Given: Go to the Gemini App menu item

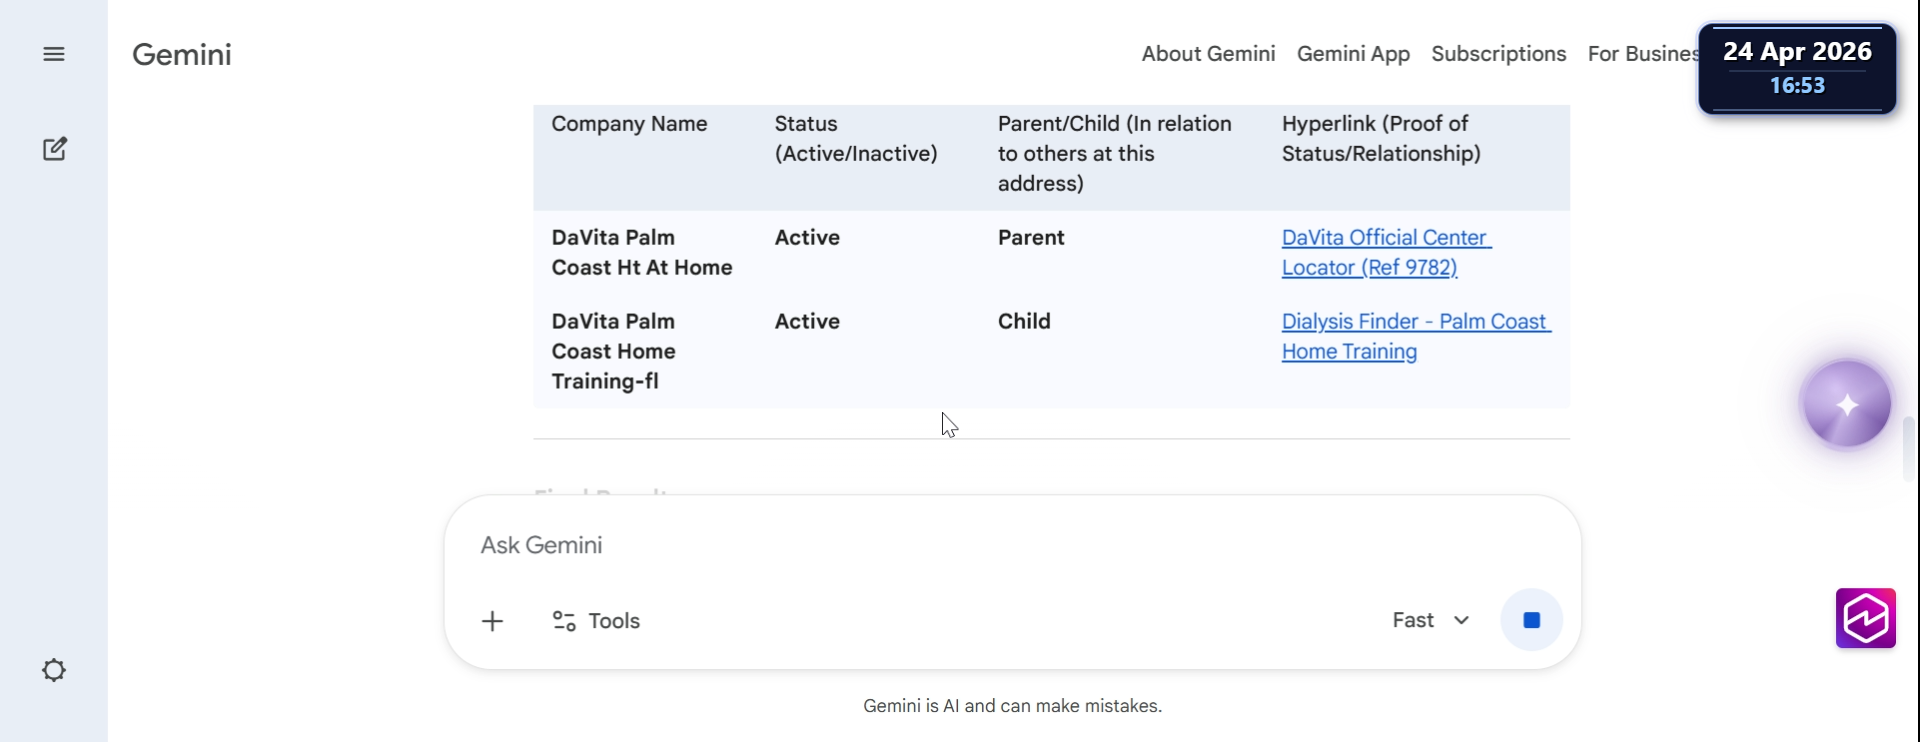Looking at the screenshot, I should tap(1353, 54).
